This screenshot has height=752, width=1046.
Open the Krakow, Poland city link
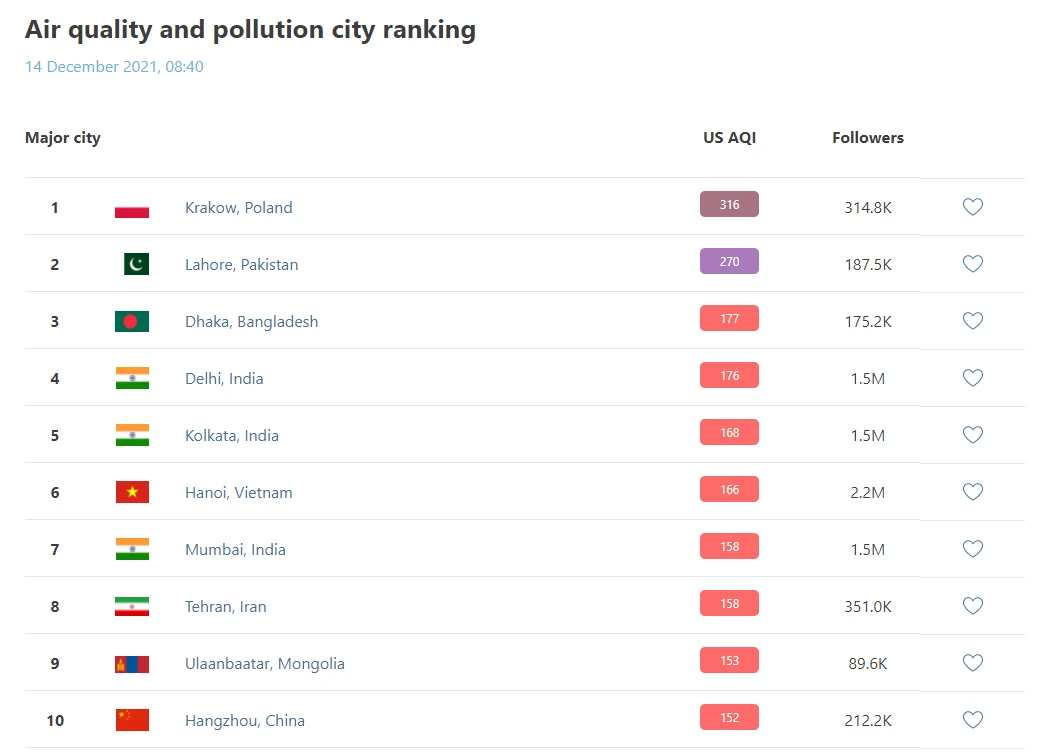tap(239, 208)
